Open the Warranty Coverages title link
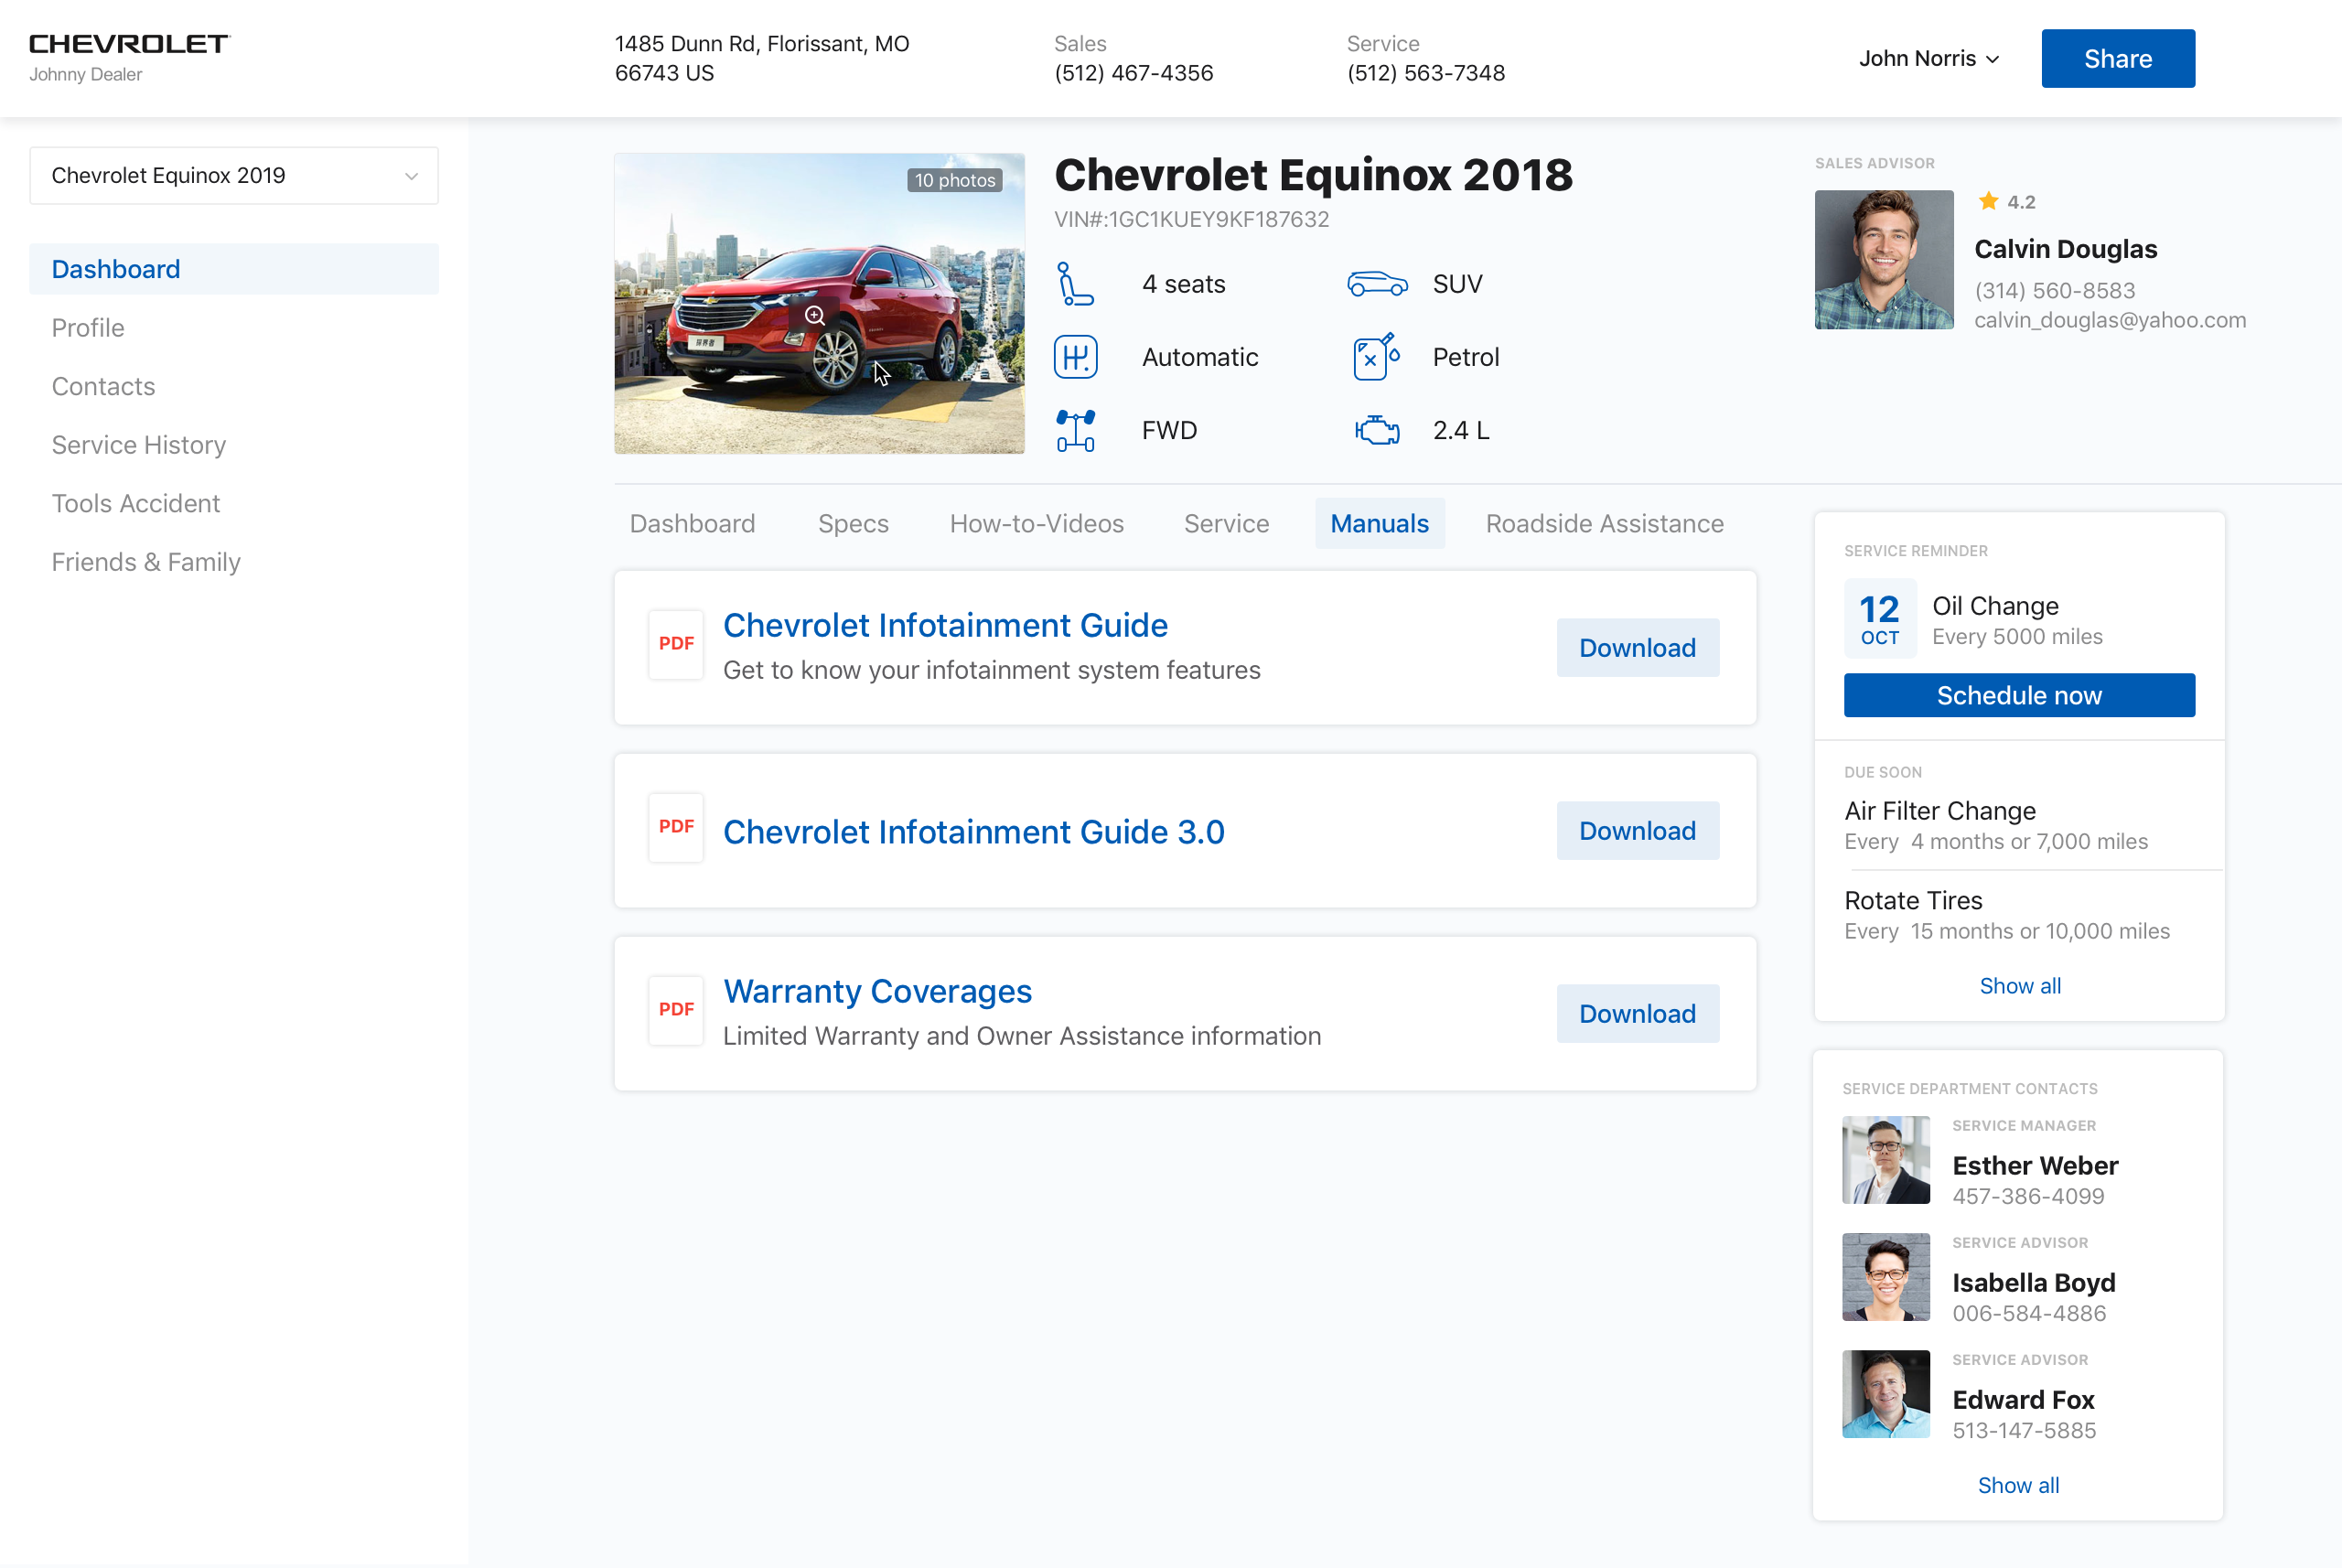This screenshot has height=1568, width=2342. click(x=877, y=991)
